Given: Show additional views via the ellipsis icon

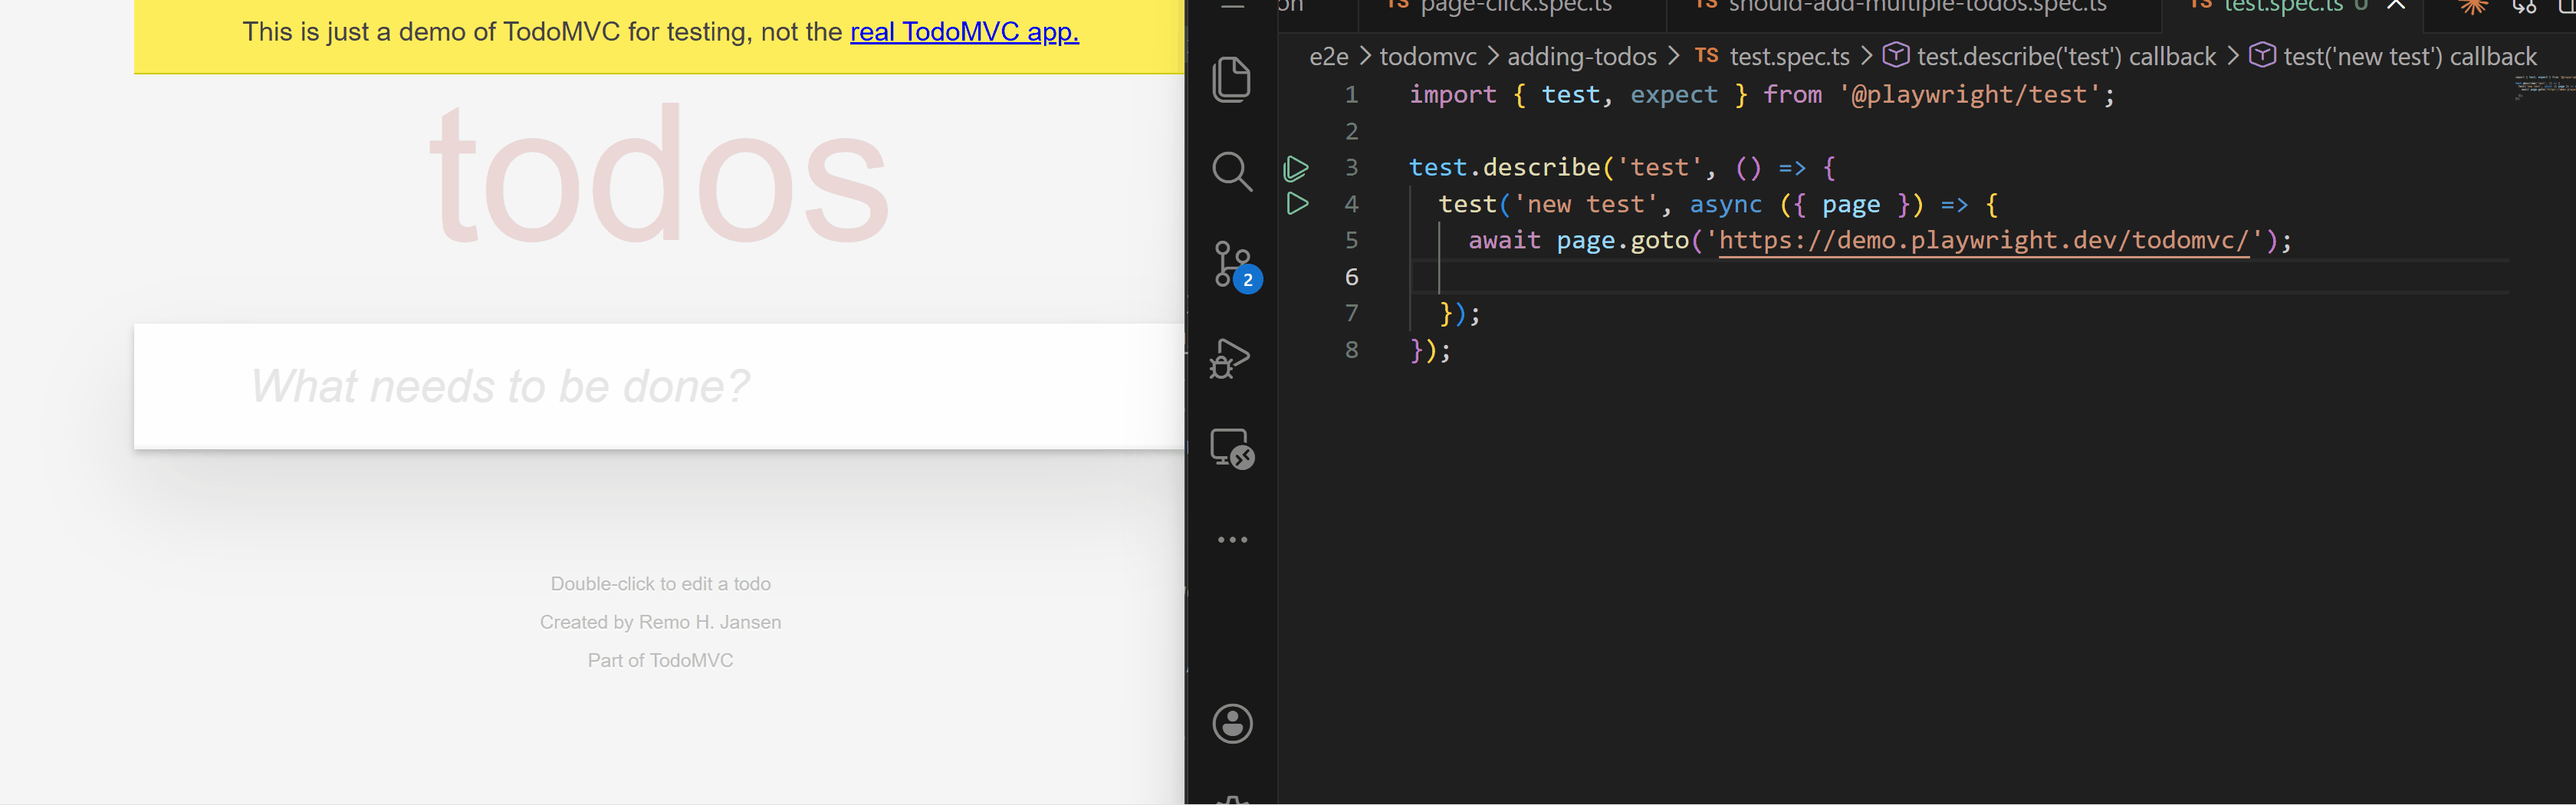Looking at the screenshot, I should tap(1232, 540).
